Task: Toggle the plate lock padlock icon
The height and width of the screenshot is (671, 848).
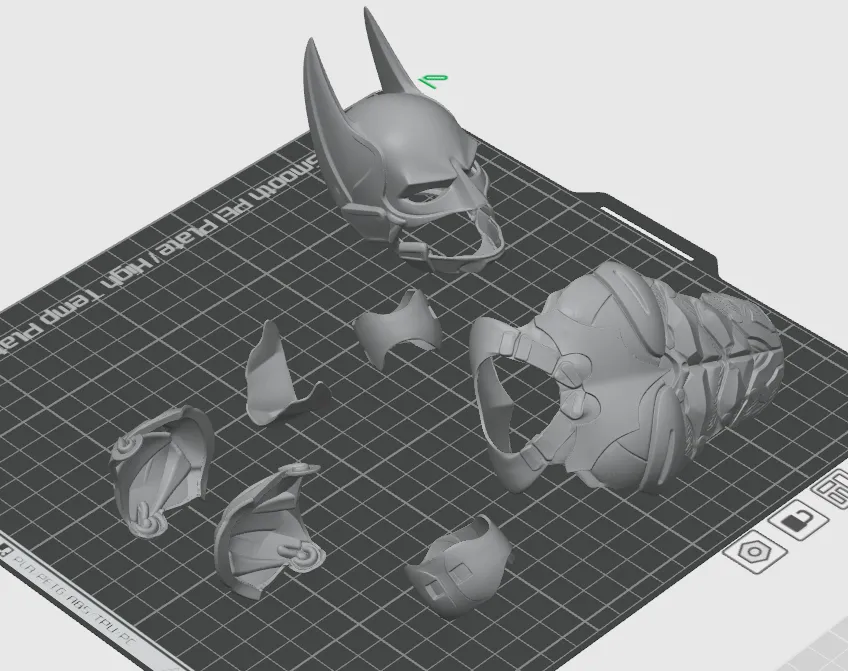Action: (798, 521)
